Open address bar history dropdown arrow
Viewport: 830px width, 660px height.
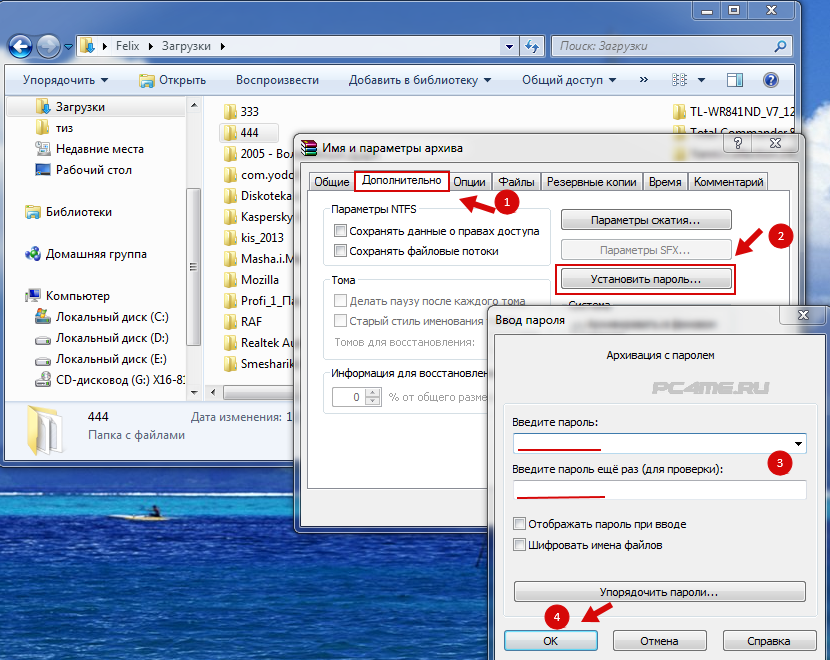tap(509, 47)
